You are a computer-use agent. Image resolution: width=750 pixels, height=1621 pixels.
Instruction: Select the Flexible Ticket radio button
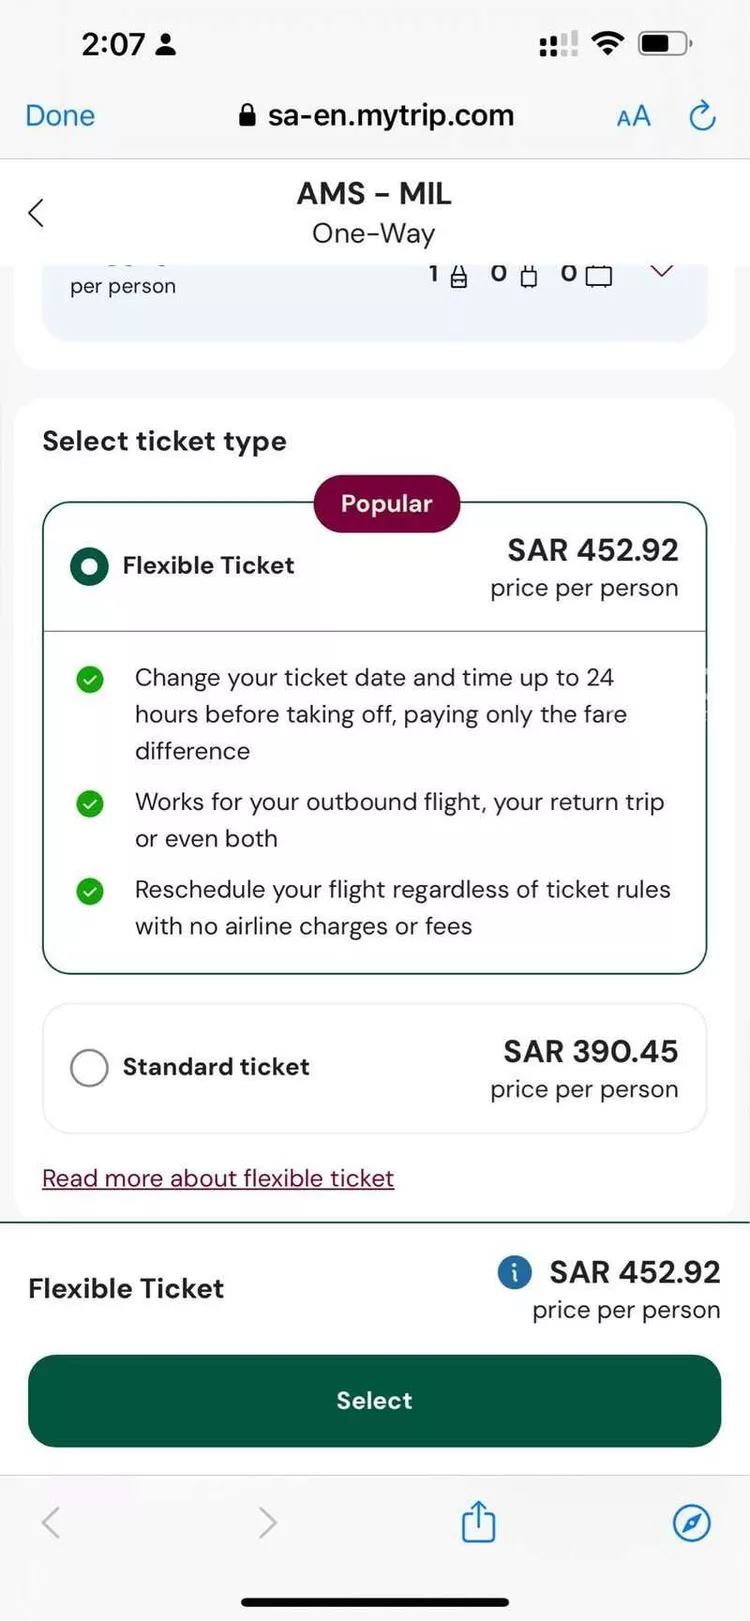[x=89, y=566]
